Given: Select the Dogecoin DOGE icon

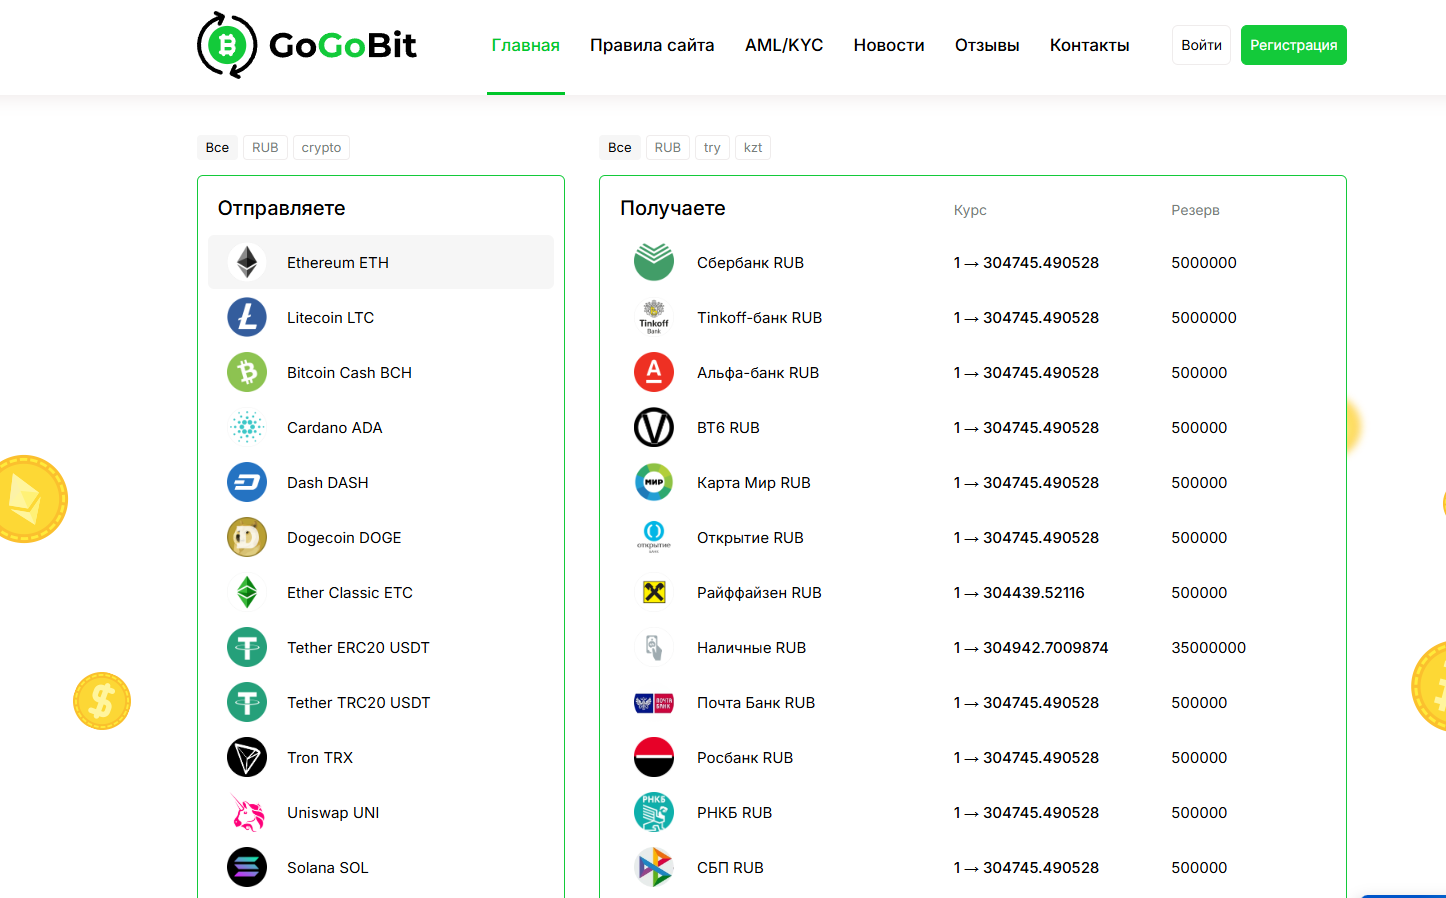Looking at the screenshot, I should [x=247, y=537].
